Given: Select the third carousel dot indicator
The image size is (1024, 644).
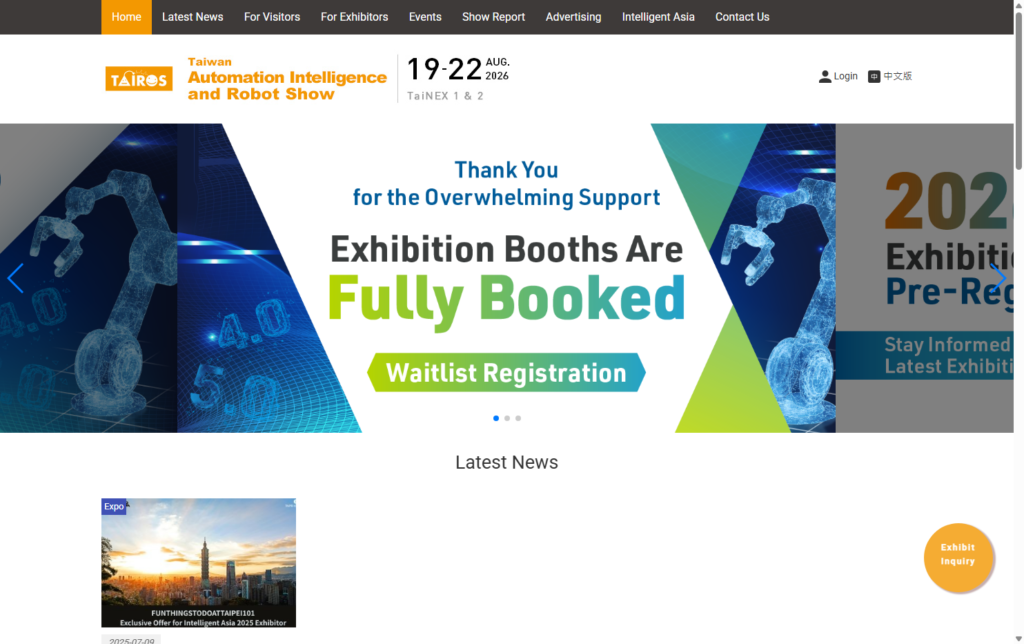Looking at the screenshot, I should (518, 418).
